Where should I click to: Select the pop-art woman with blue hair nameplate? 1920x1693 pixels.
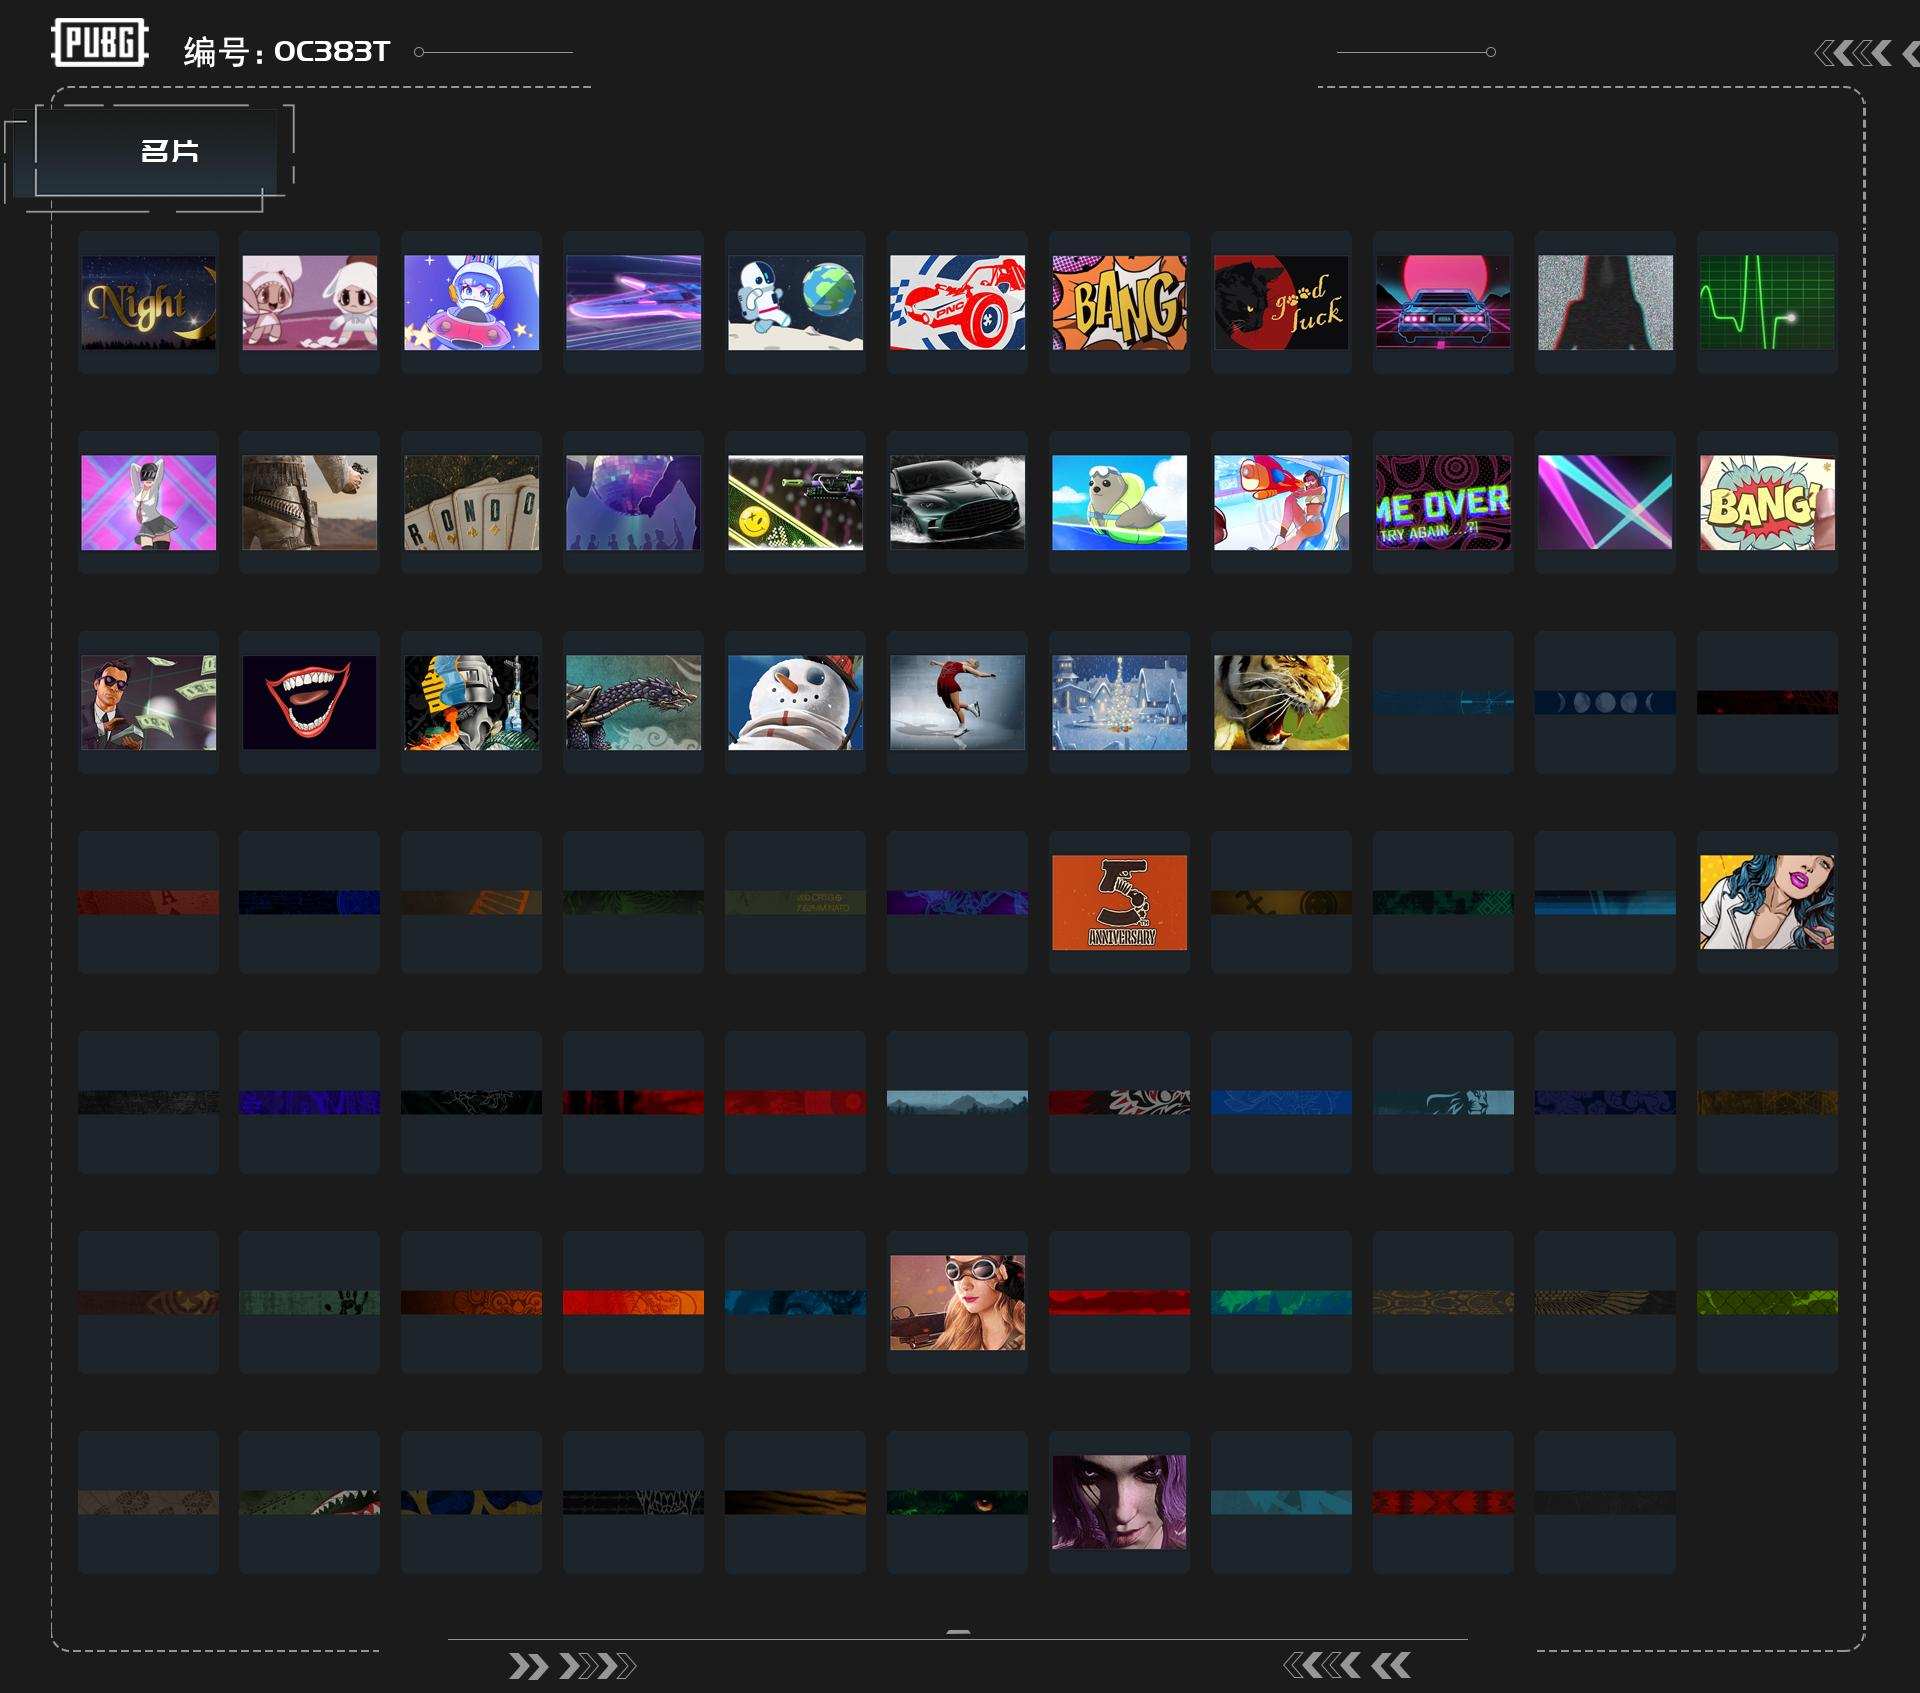[x=1768, y=902]
